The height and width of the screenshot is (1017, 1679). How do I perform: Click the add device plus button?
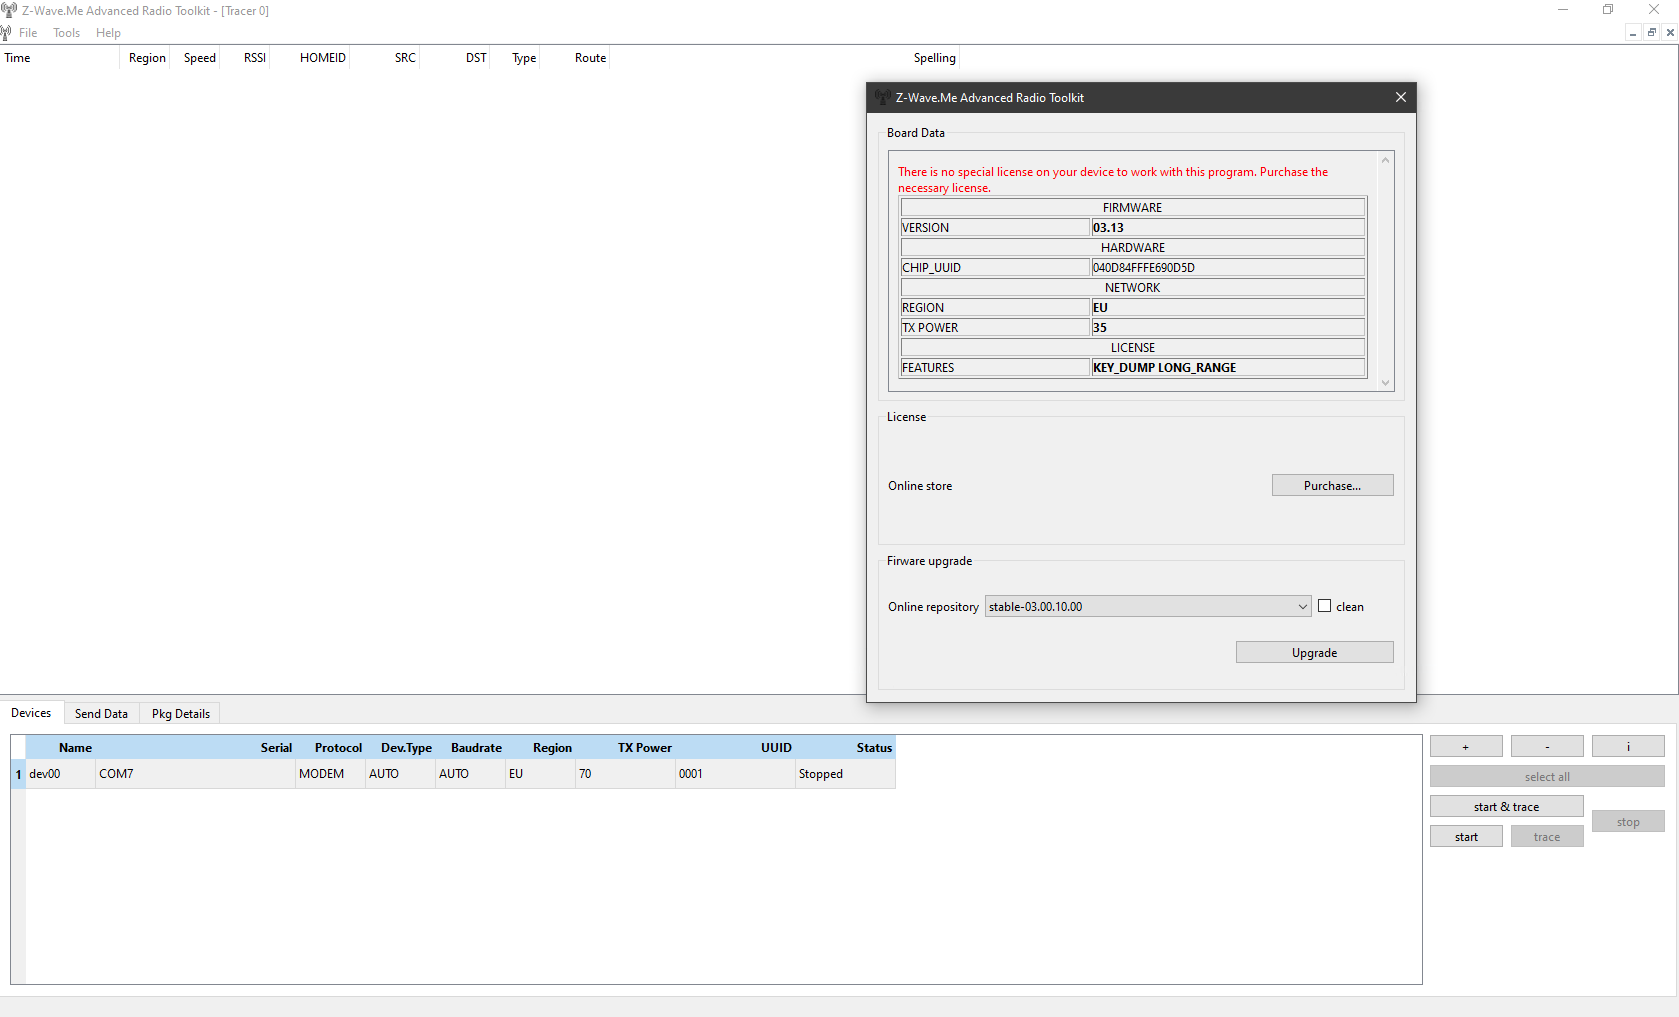tap(1465, 747)
